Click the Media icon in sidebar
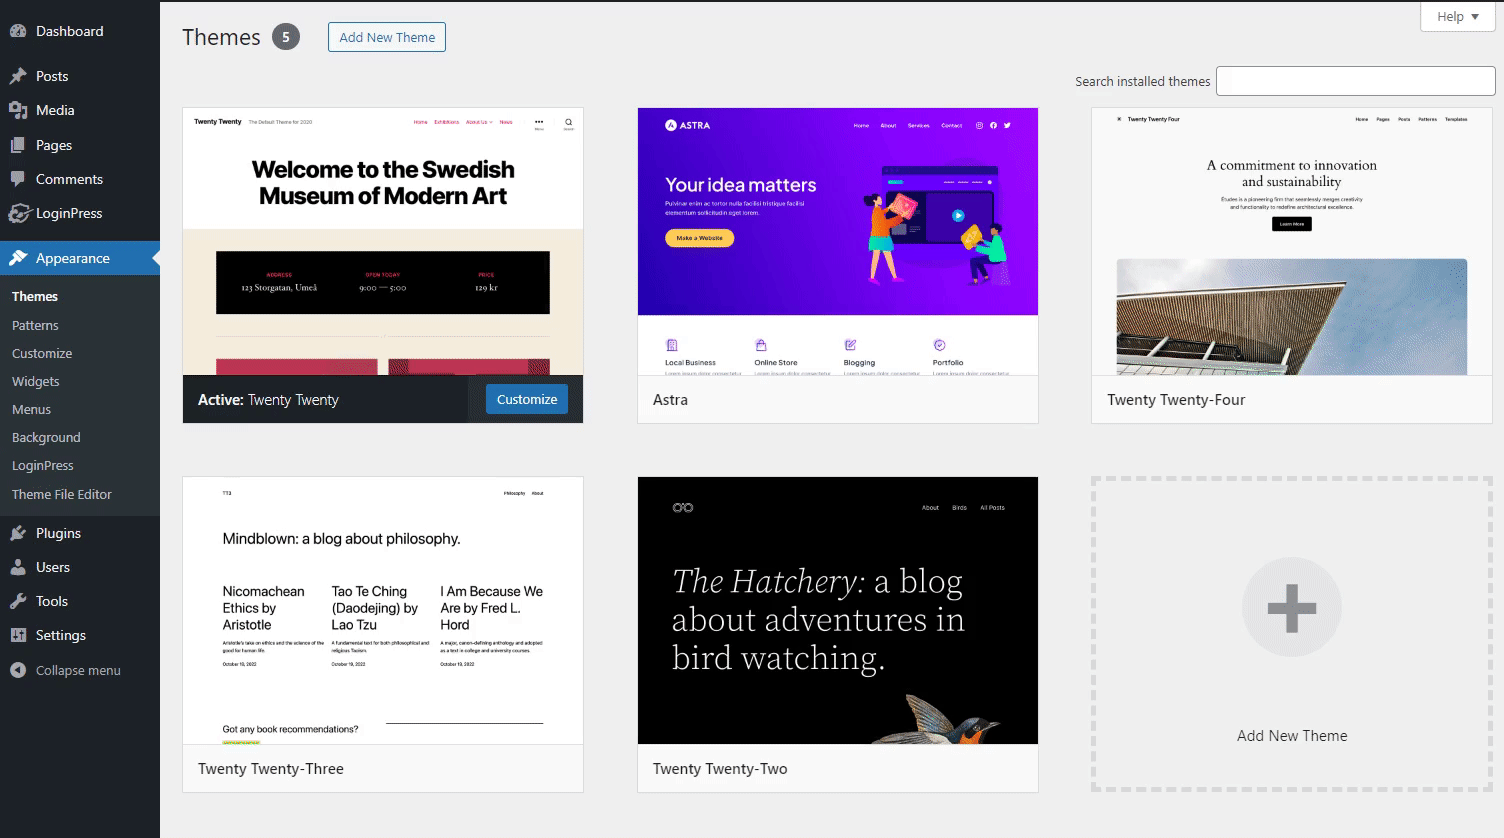The width and height of the screenshot is (1504, 838). (x=18, y=110)
